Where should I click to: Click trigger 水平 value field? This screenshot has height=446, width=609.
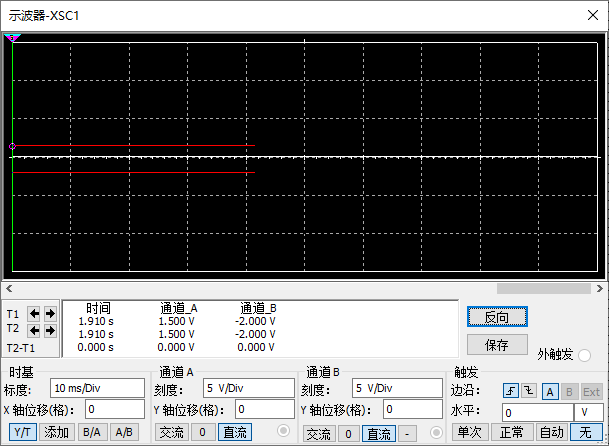pyautogui.click(x=538, y=413)
